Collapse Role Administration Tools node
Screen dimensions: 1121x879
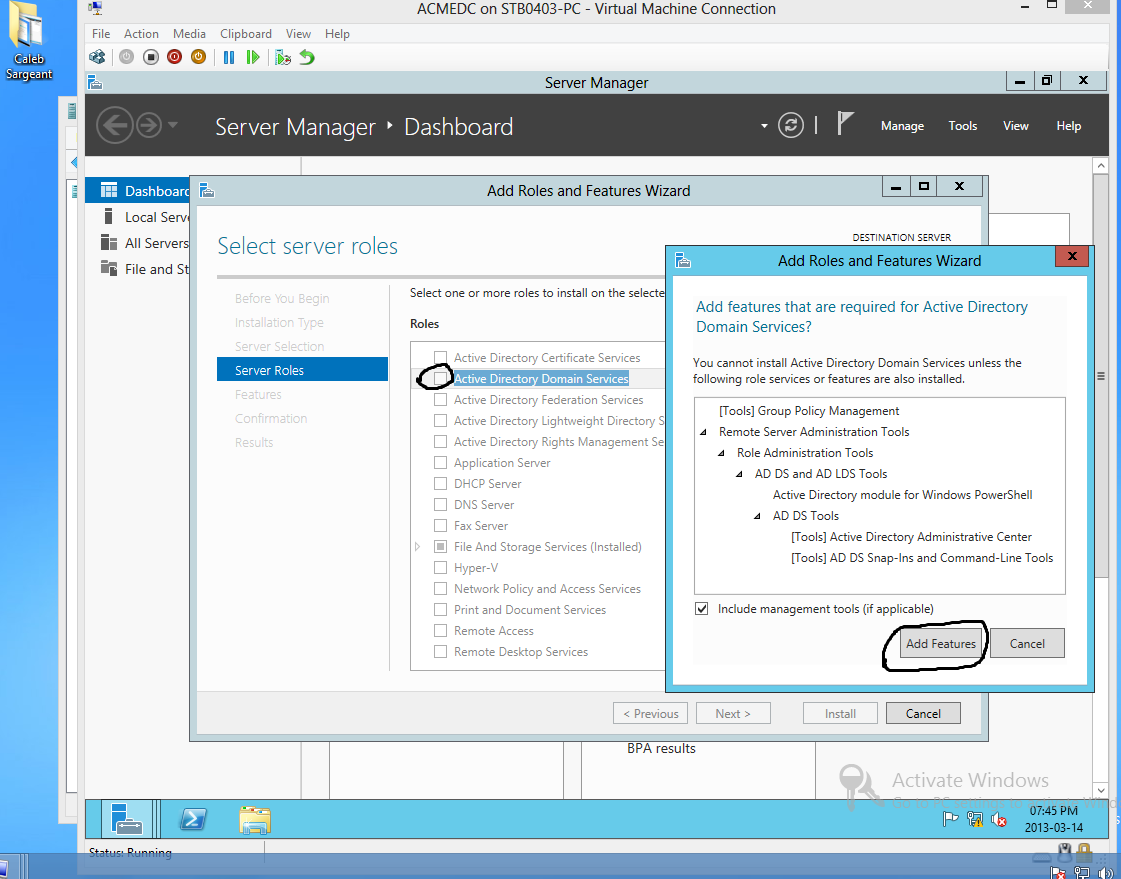pyautogui.click(x=721, y=453)
